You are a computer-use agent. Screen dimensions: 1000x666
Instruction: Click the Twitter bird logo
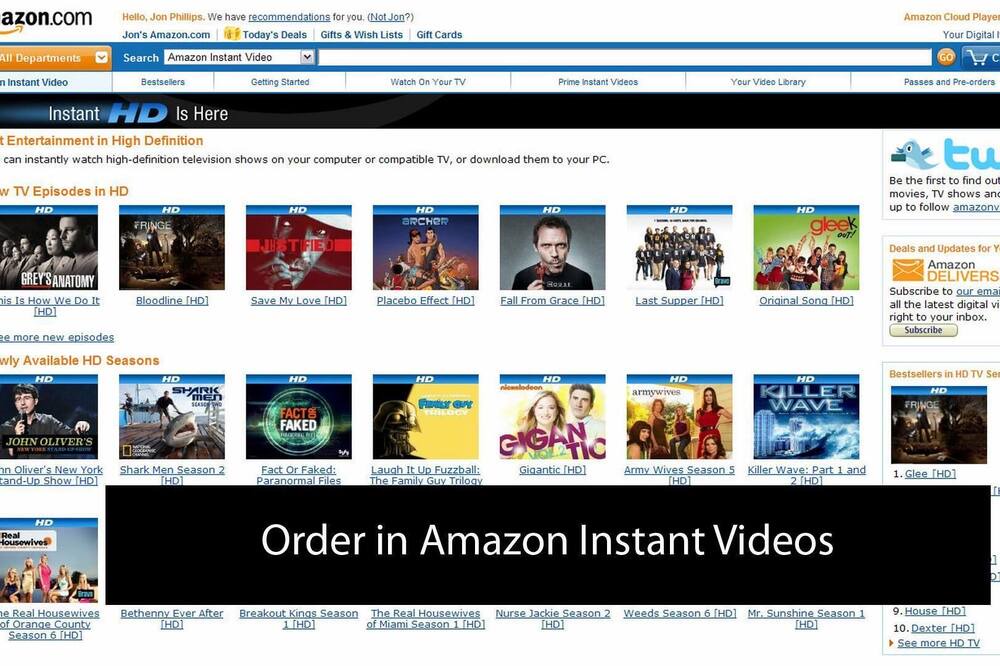click(913, 154)
